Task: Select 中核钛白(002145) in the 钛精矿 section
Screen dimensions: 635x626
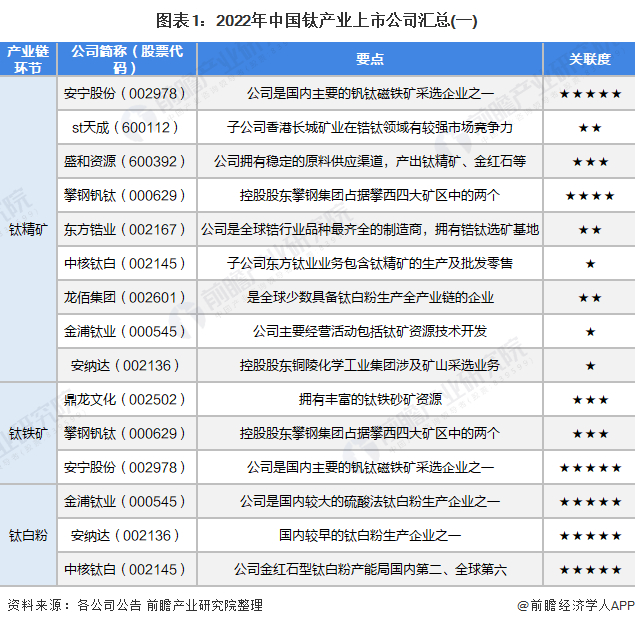Action: pos(125,264)
